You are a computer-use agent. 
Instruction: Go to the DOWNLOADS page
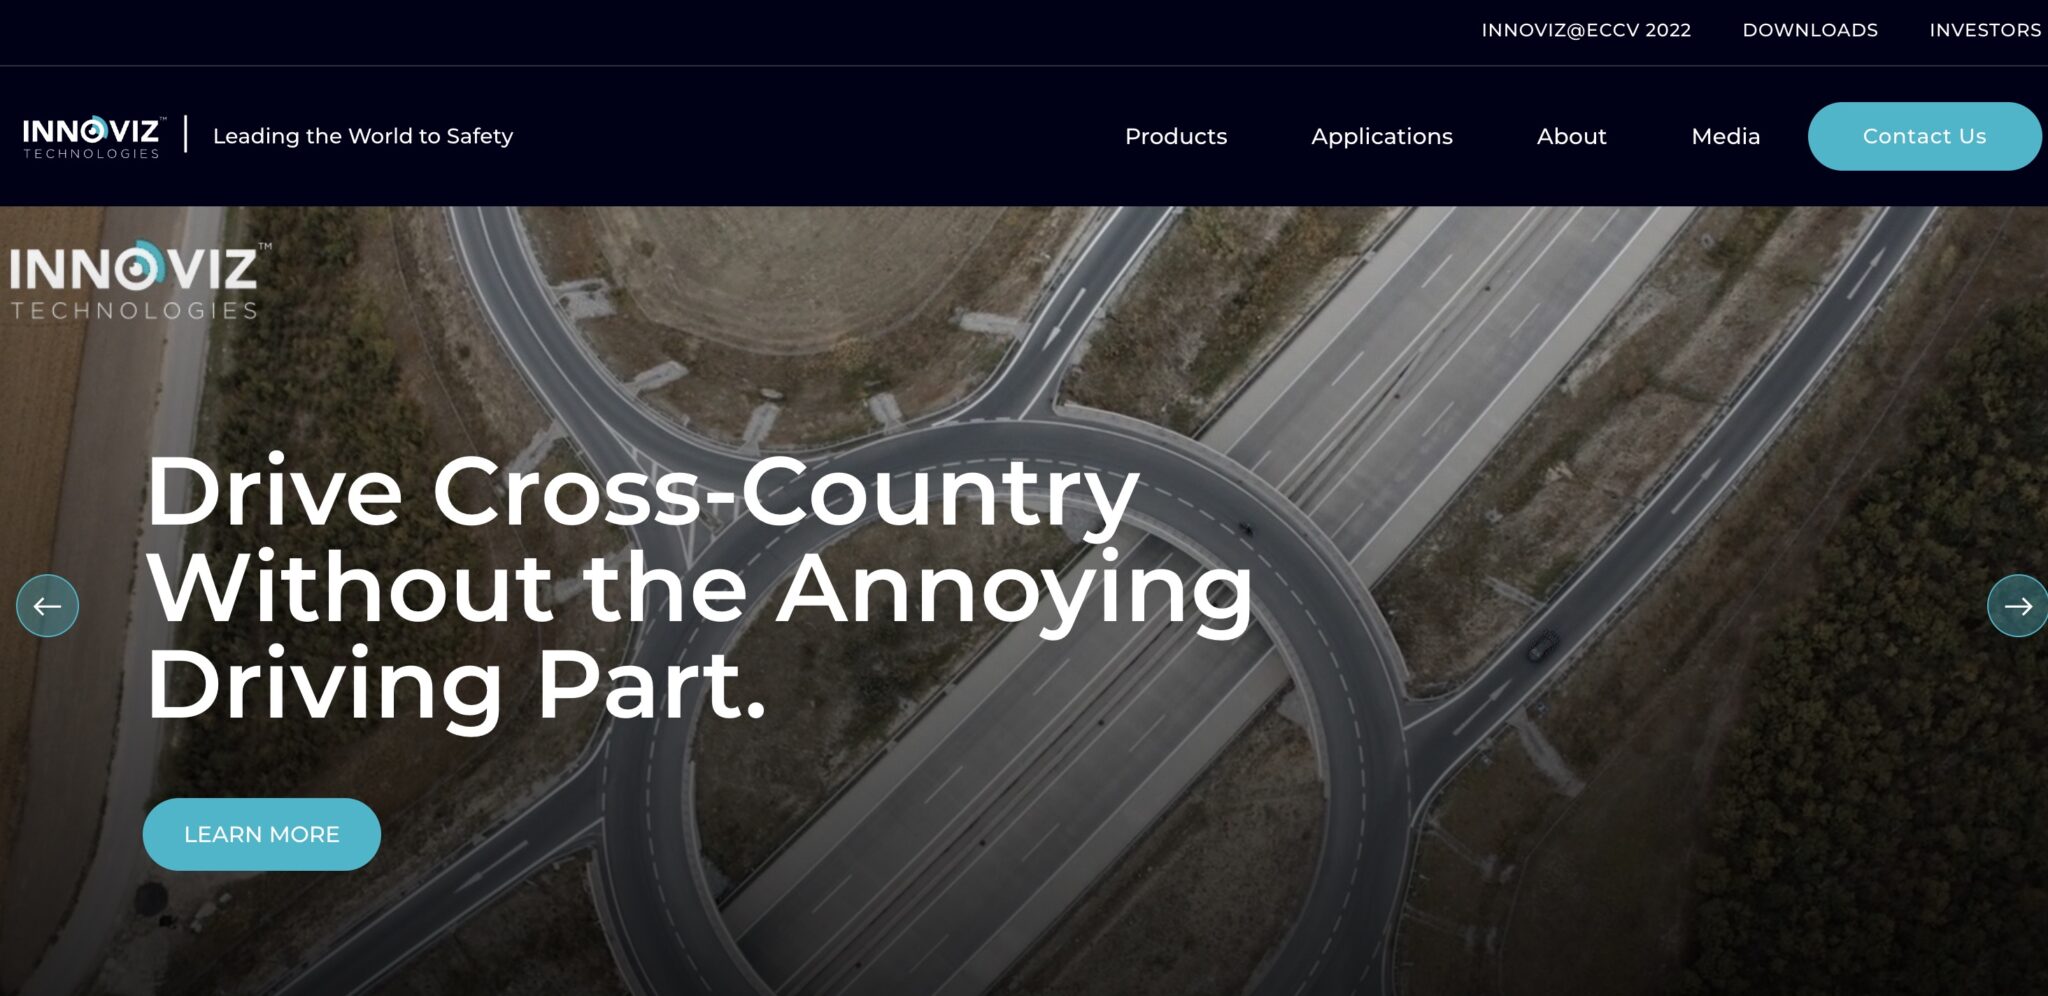click(1810, 30)
